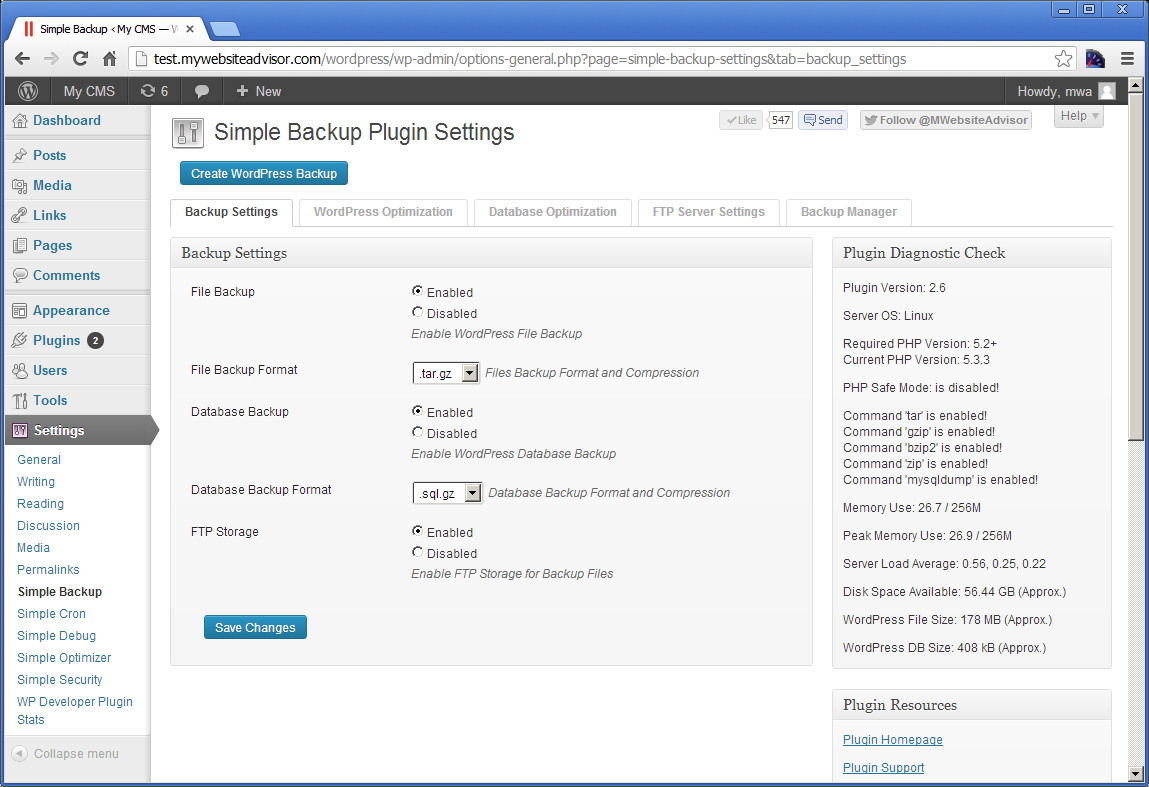
Task: Open WP Developer Plugin Stats link
Action: coord(75,710)
